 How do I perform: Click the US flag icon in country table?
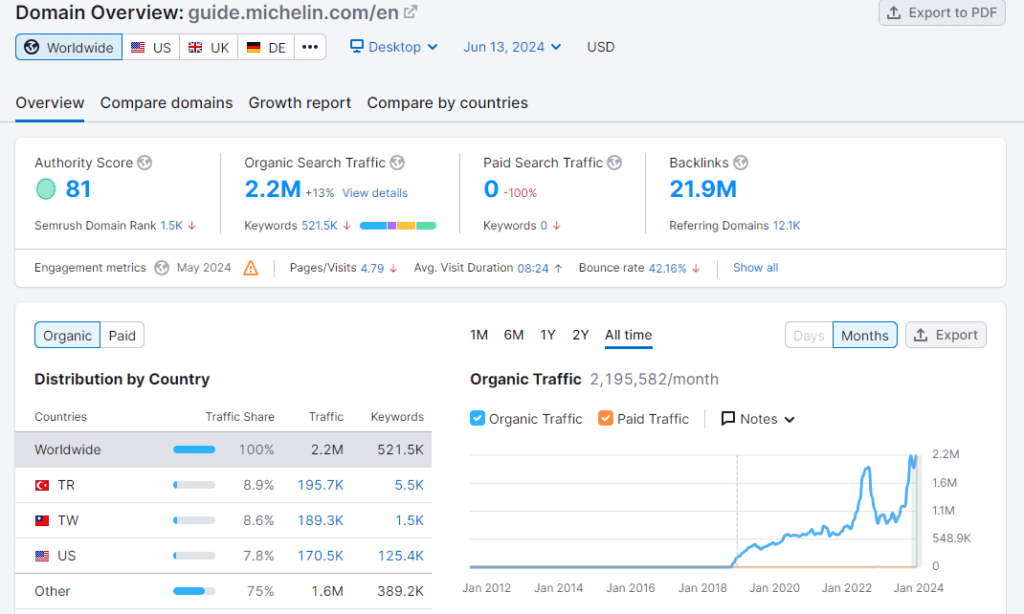click(x=42, y=556)
